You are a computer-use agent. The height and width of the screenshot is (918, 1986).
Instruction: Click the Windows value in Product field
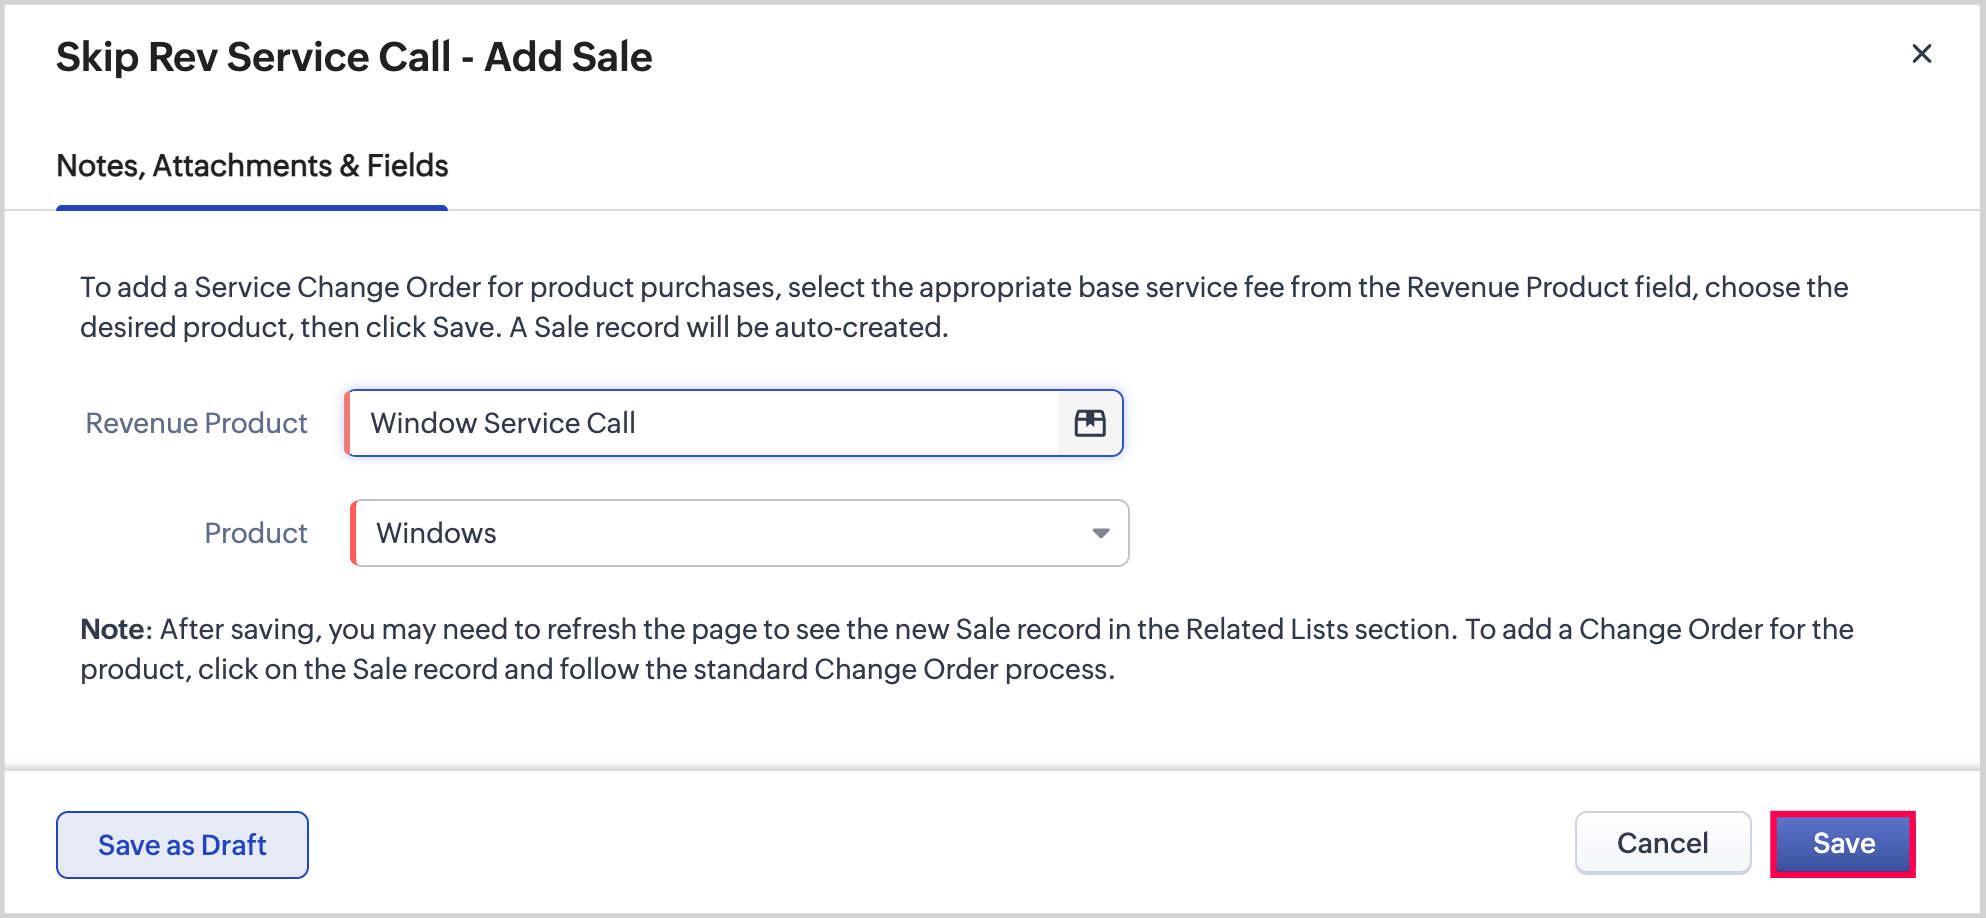(x=436, y=533)
